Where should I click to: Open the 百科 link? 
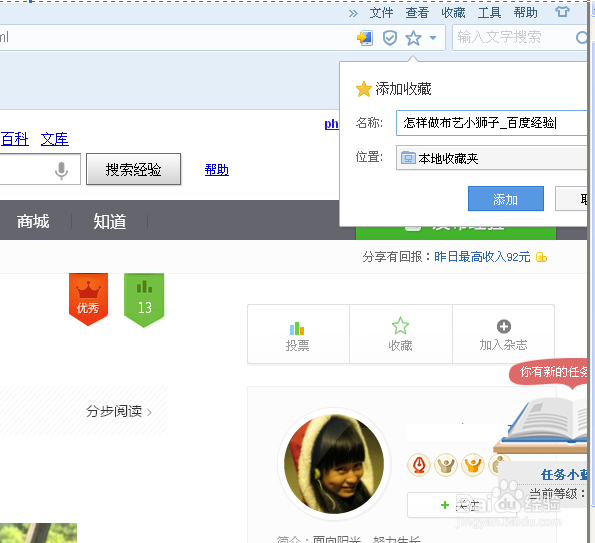(15, 139)
